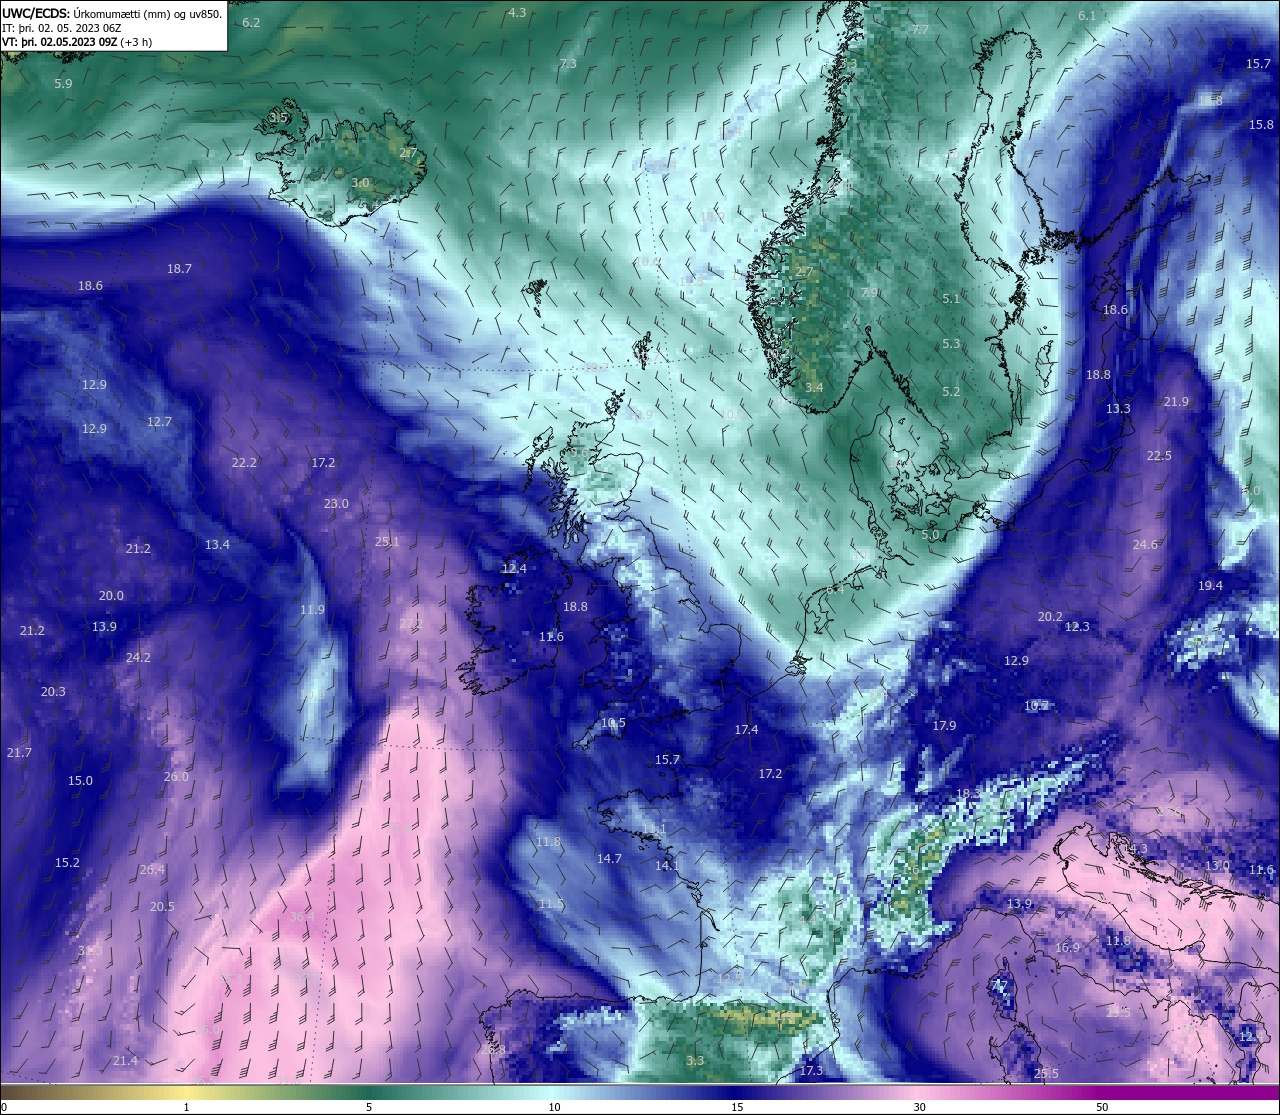Click the "36.4" value label
The image size is (1280, 1115).
coord(302,917)
